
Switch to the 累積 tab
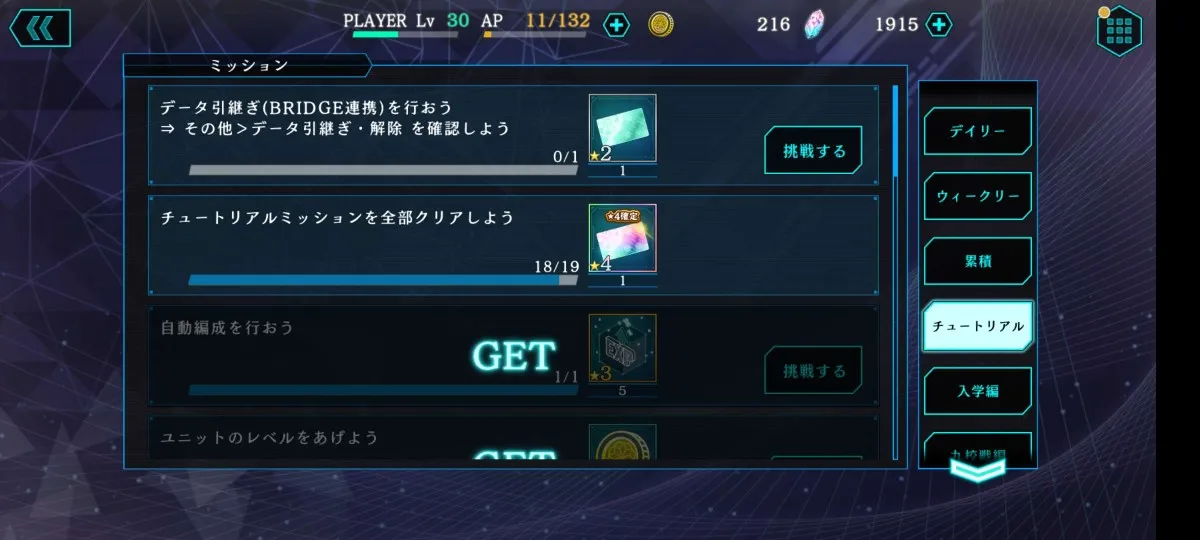coord(978,261)
